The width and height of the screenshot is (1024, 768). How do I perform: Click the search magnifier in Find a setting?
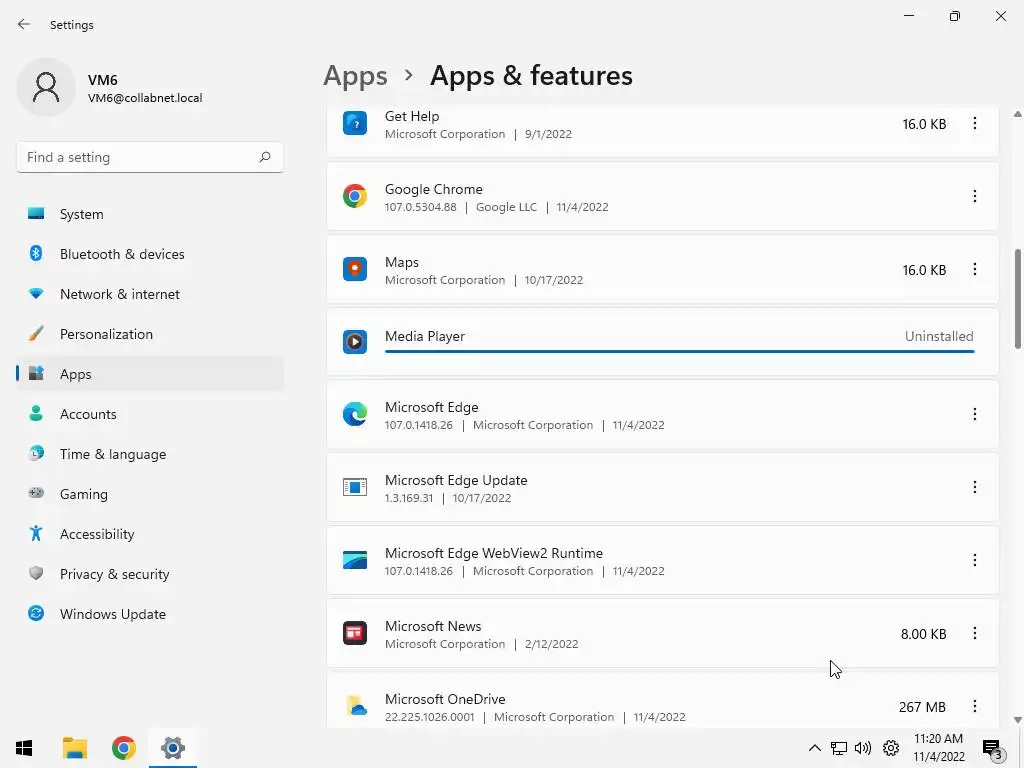click(265, 157)
